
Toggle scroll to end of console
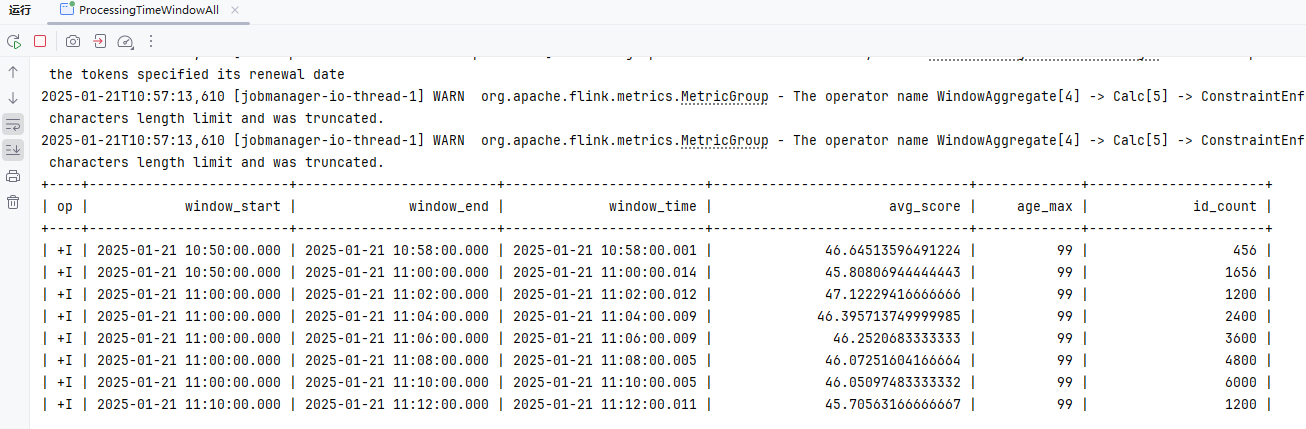[13, 150]
